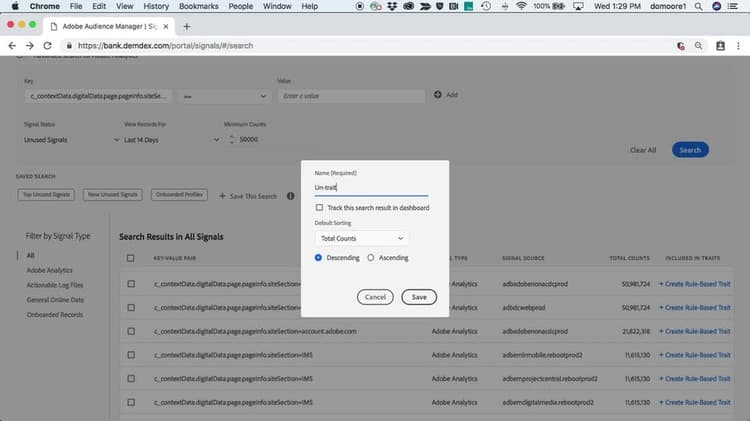The width and height of the screenshot is (750, 421).
Task: Check 'Track this search result in dashboard'
Action: click(x=319, y=208)
